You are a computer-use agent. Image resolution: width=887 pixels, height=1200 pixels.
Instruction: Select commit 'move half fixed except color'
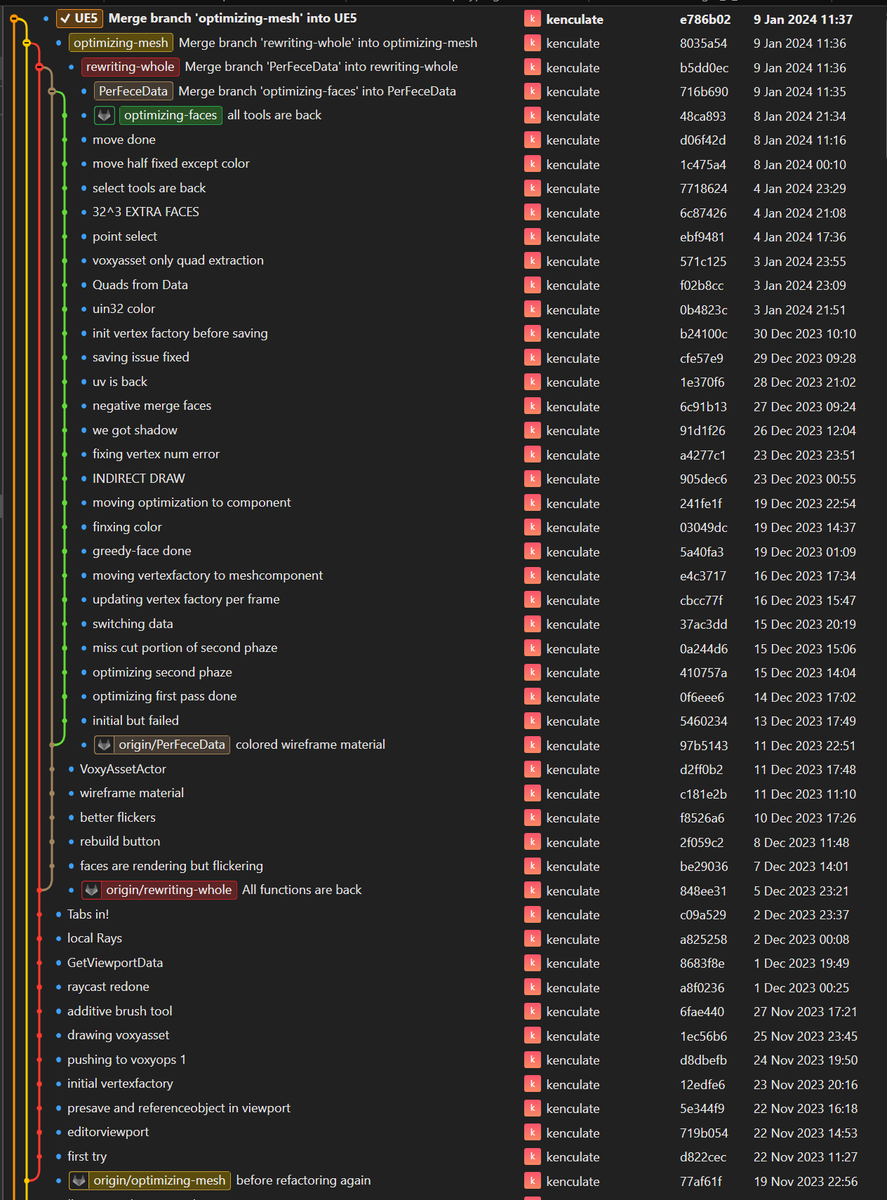171,164
